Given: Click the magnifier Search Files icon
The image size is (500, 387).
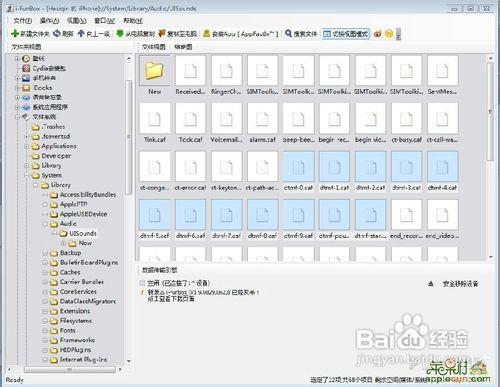Looking at the screenshot, I should point(288,34).
